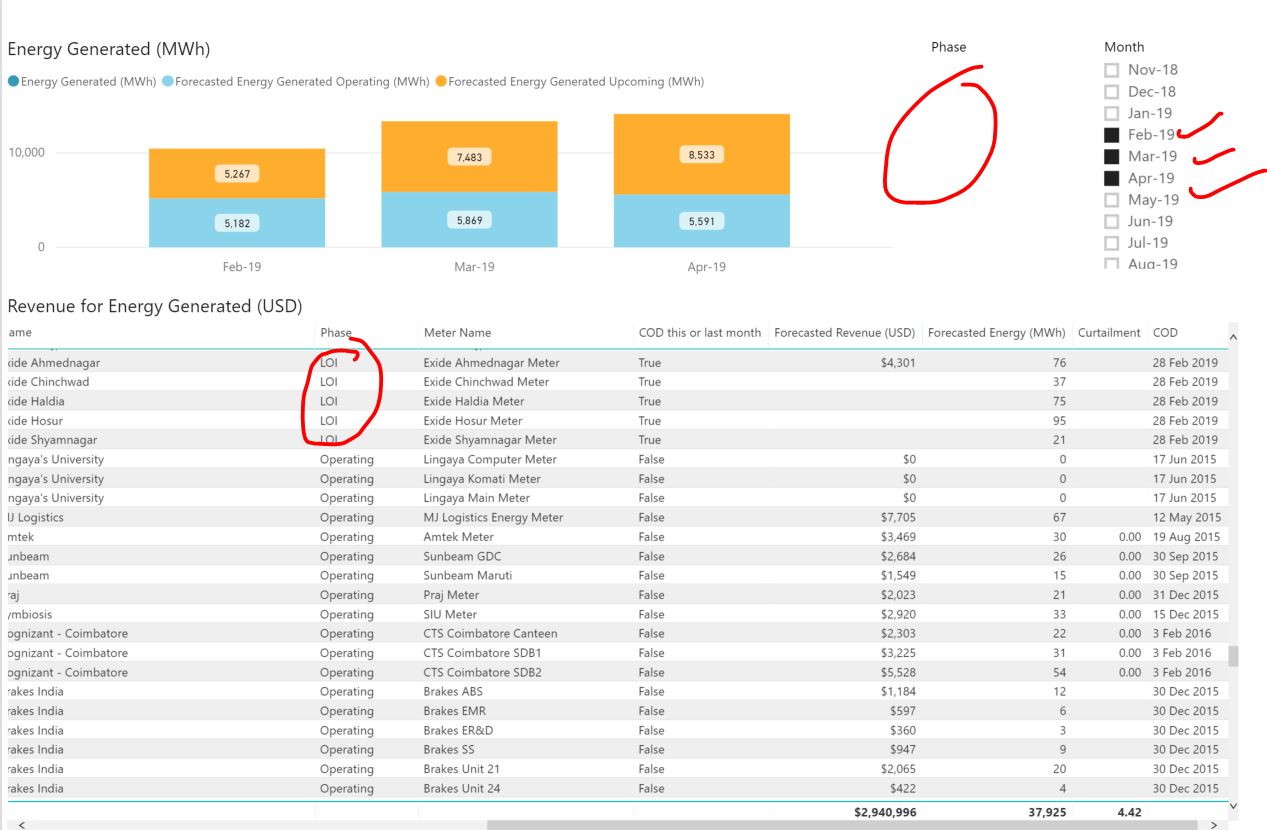Click CTS Coimbatore SDB2 cell
The image size is (1267, 830).
point(483,673)
